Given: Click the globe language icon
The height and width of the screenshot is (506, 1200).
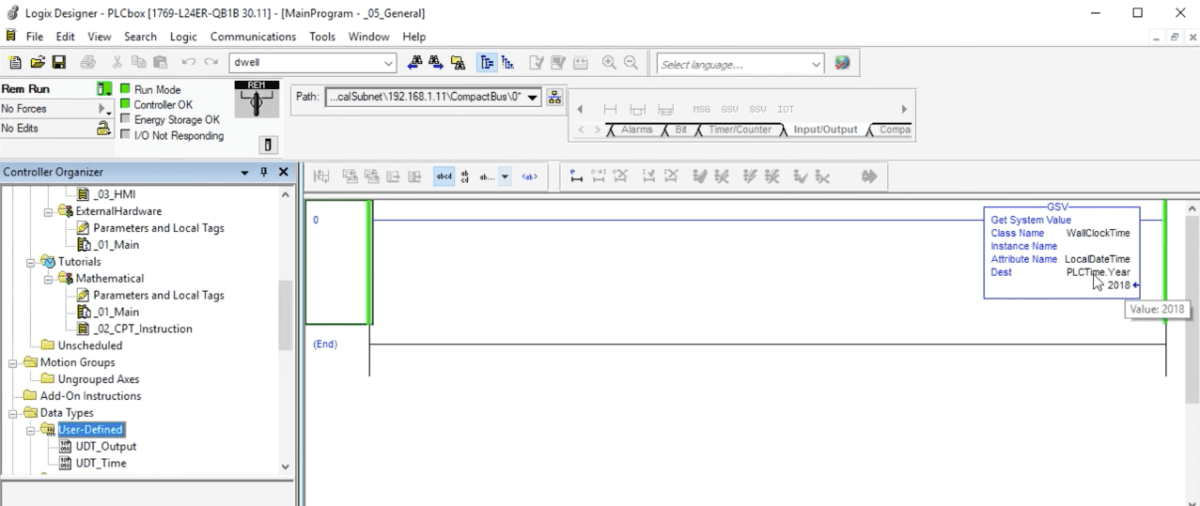Looking at the screenshot, I should (842, 63).
